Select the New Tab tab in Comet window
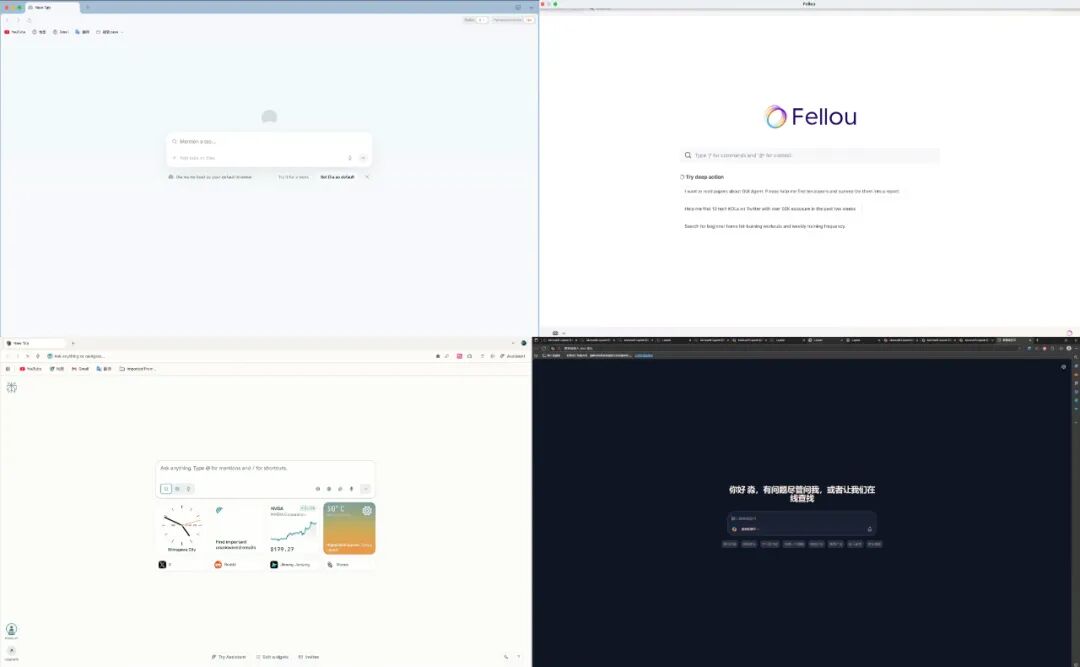Screen dimensions: 1080x667 pyautogui.click(x=34, y=343)
